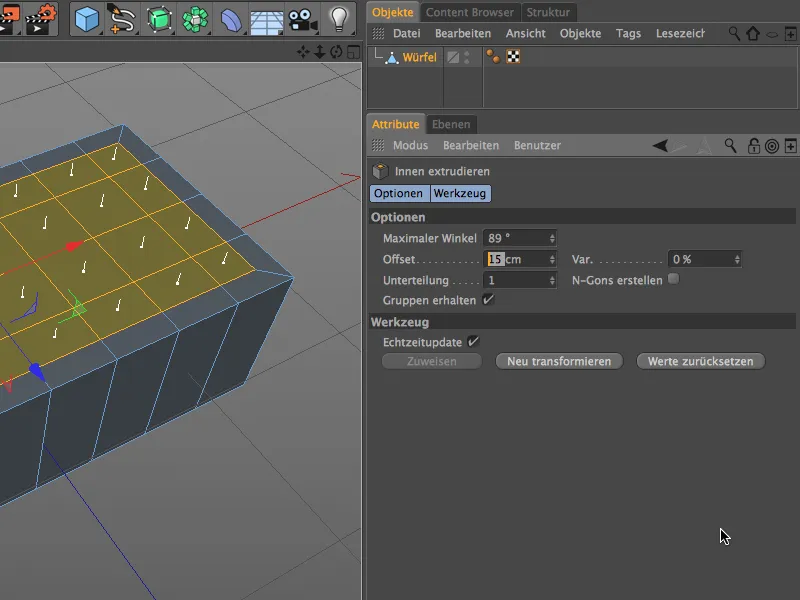Click the Object manager home icon
The image size is (800, 600).
point(753,34)
